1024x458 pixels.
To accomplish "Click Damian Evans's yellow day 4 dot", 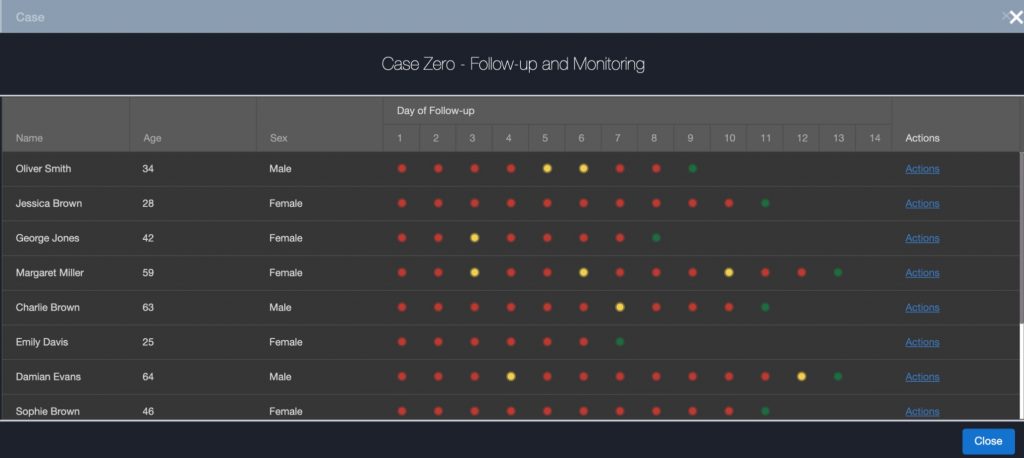I will [511, 377].
